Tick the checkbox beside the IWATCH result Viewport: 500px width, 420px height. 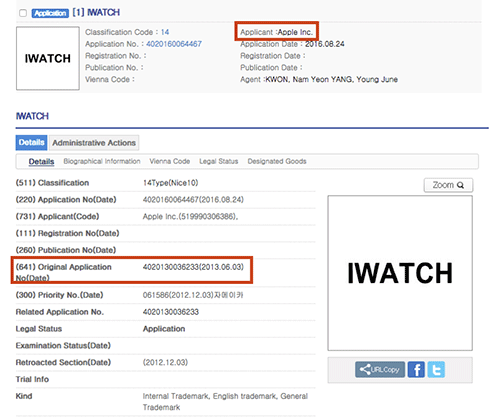click(x=23, y=13)
